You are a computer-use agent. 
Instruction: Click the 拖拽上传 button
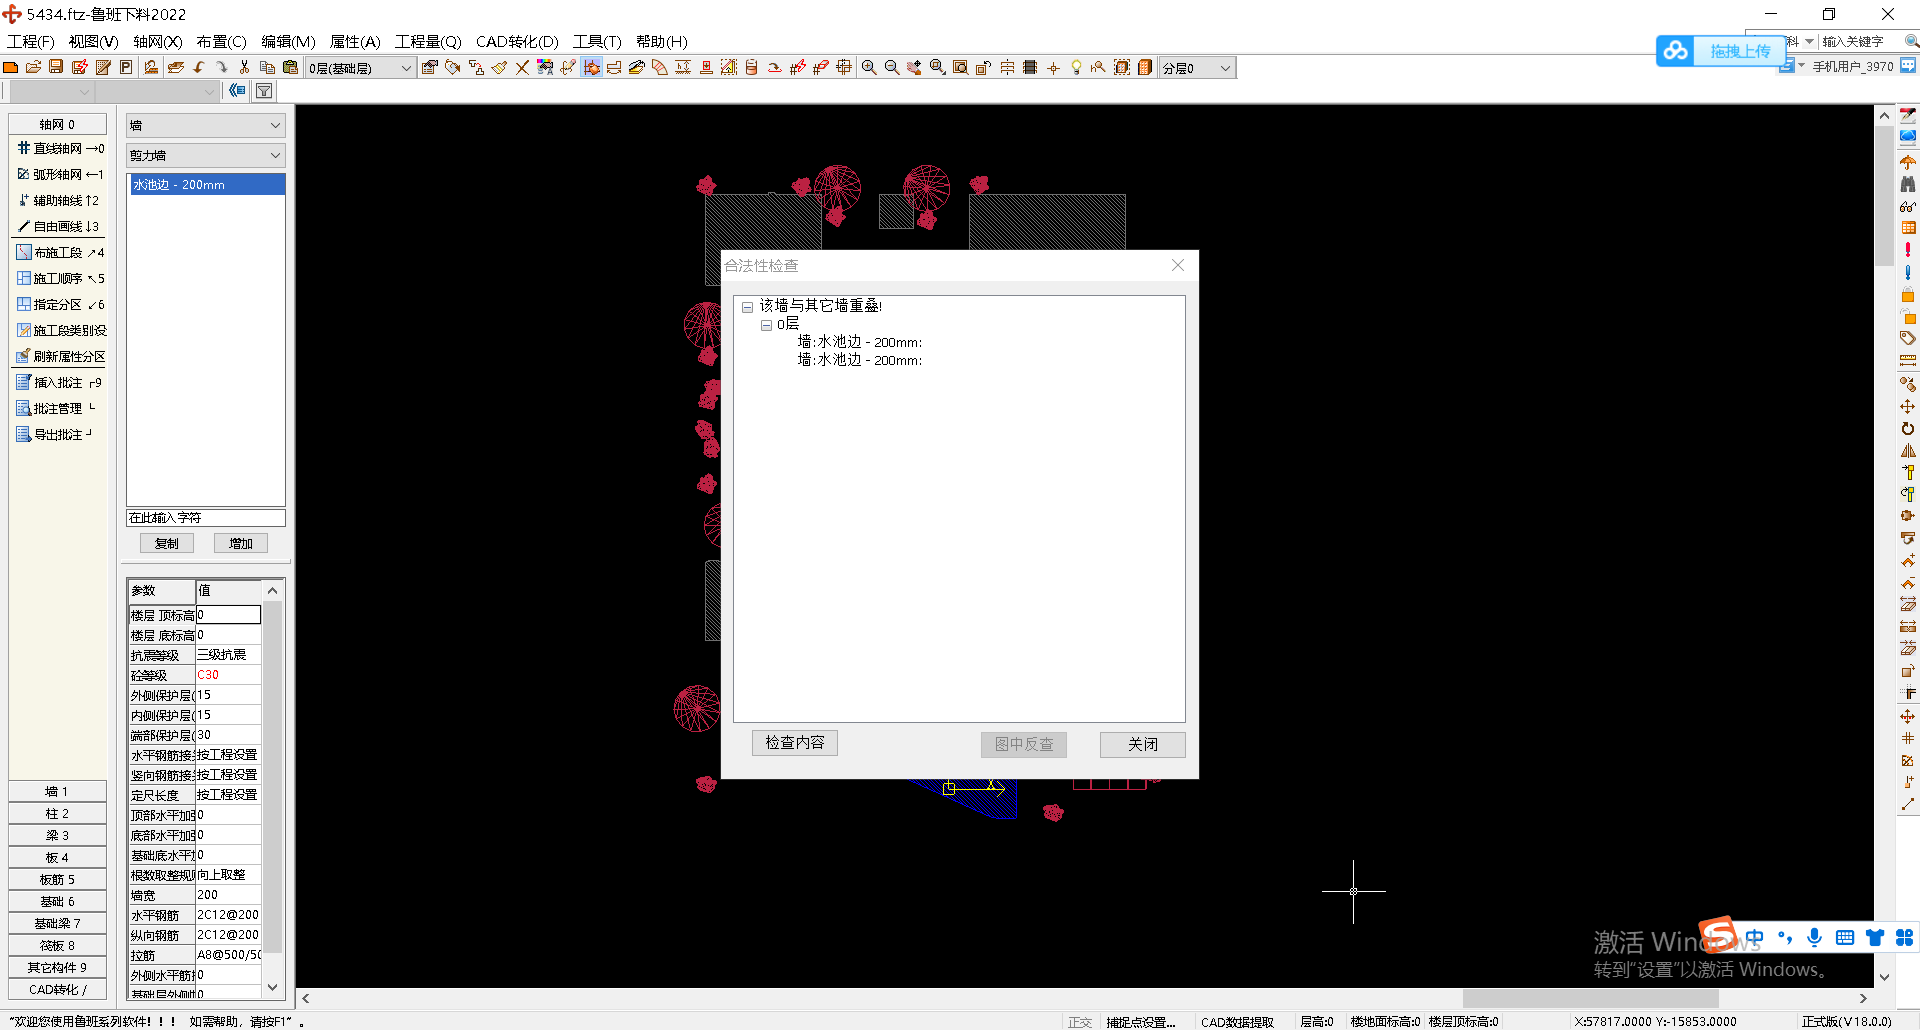tap(1740, 51)
